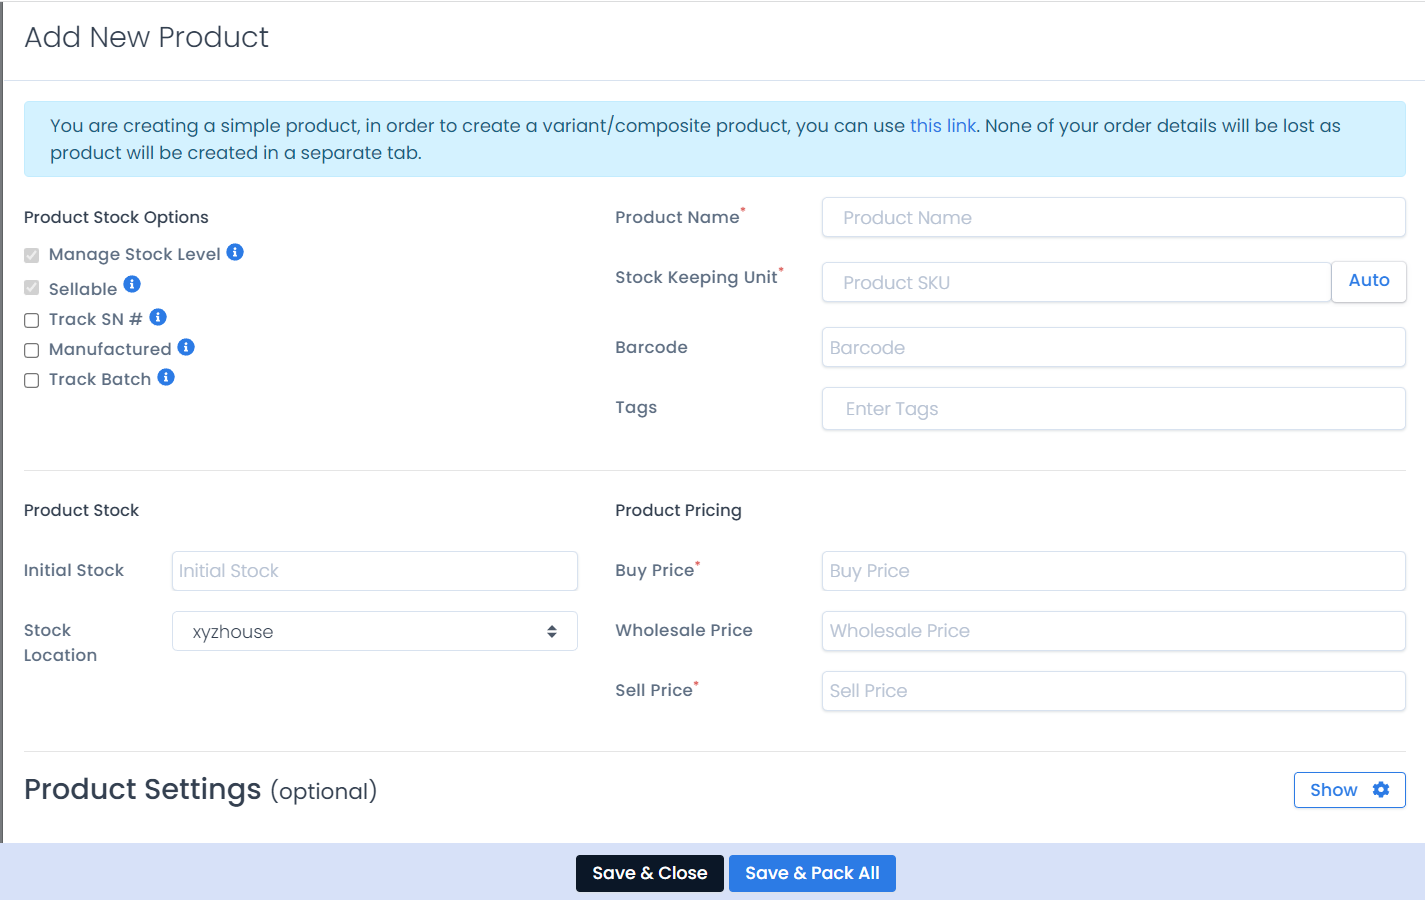Focus the Sell Price input field
Screen dimensions: 1425x900
coord(1114,691)
